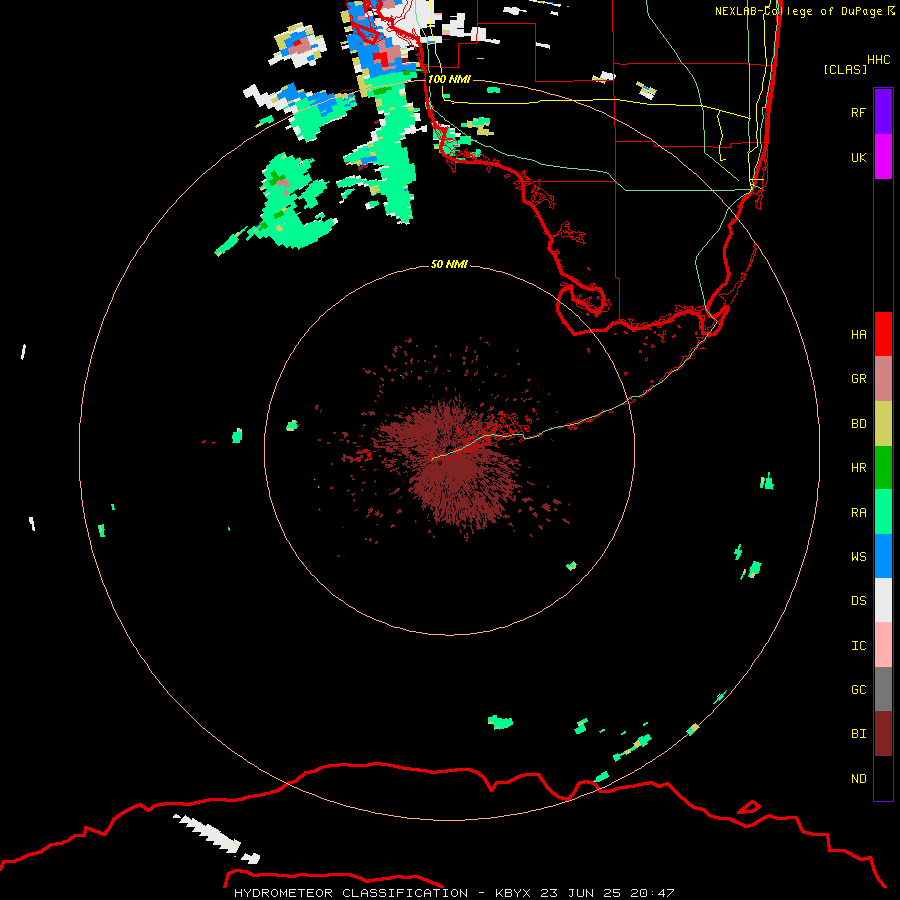900x900 pixels.
Task: Click the HR dark green swatch
Action: (x=883, y=468)
